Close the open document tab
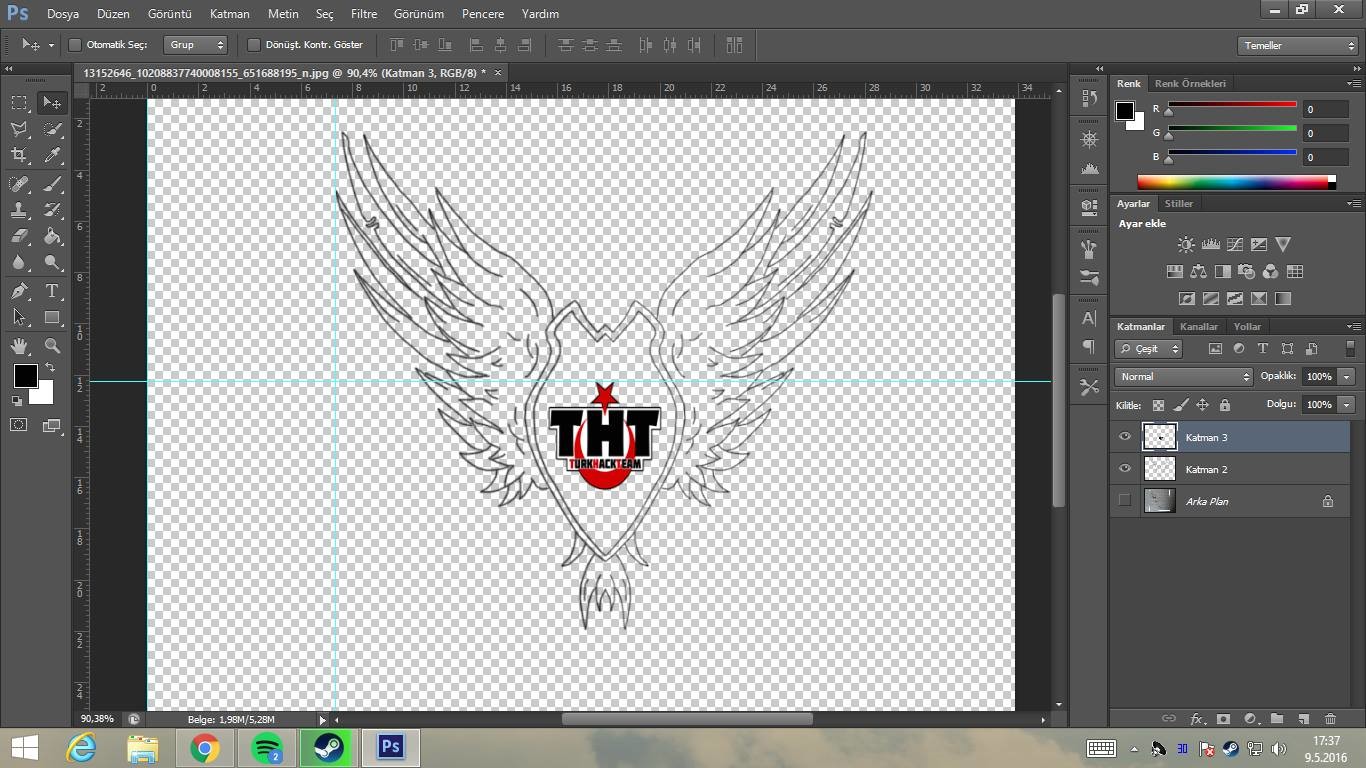The width and height of the screenshot is (1366, 768). pyautogui.click(x=497, y=72)
